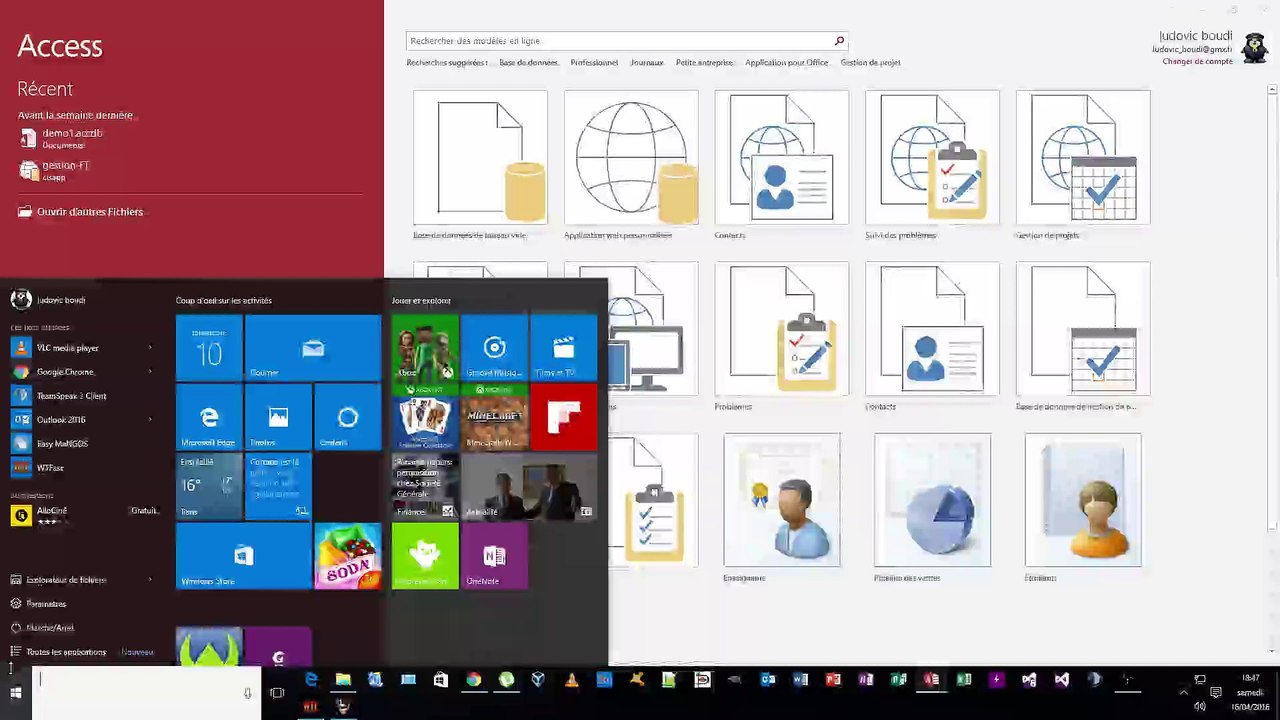Open VLC media player from Start menu
Viewport: 1280px width, 720px height.
(67, 347)
